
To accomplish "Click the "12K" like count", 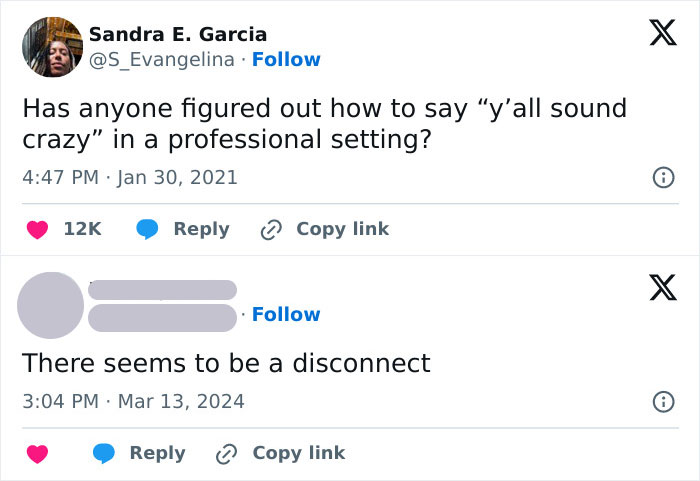I will coord(82,229).
